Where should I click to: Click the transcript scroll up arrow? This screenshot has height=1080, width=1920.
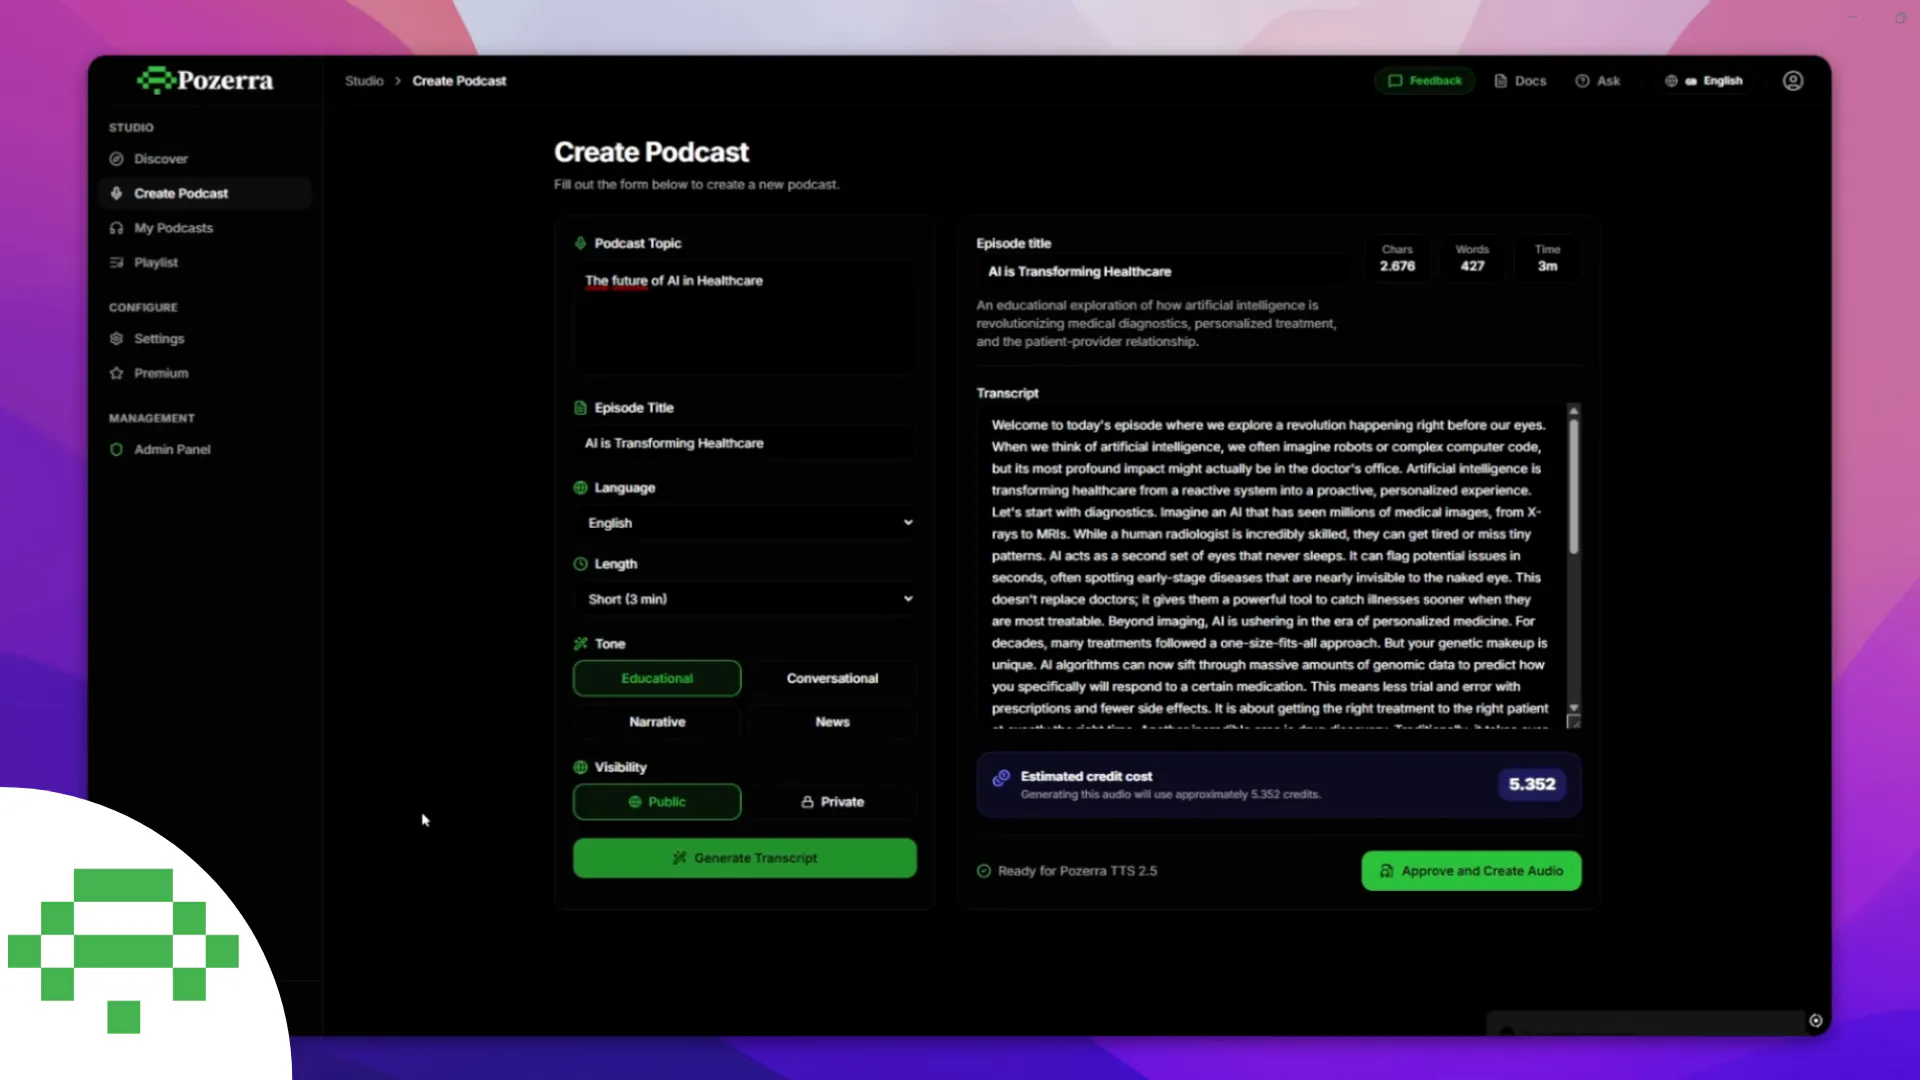[x=1574, y=411]
